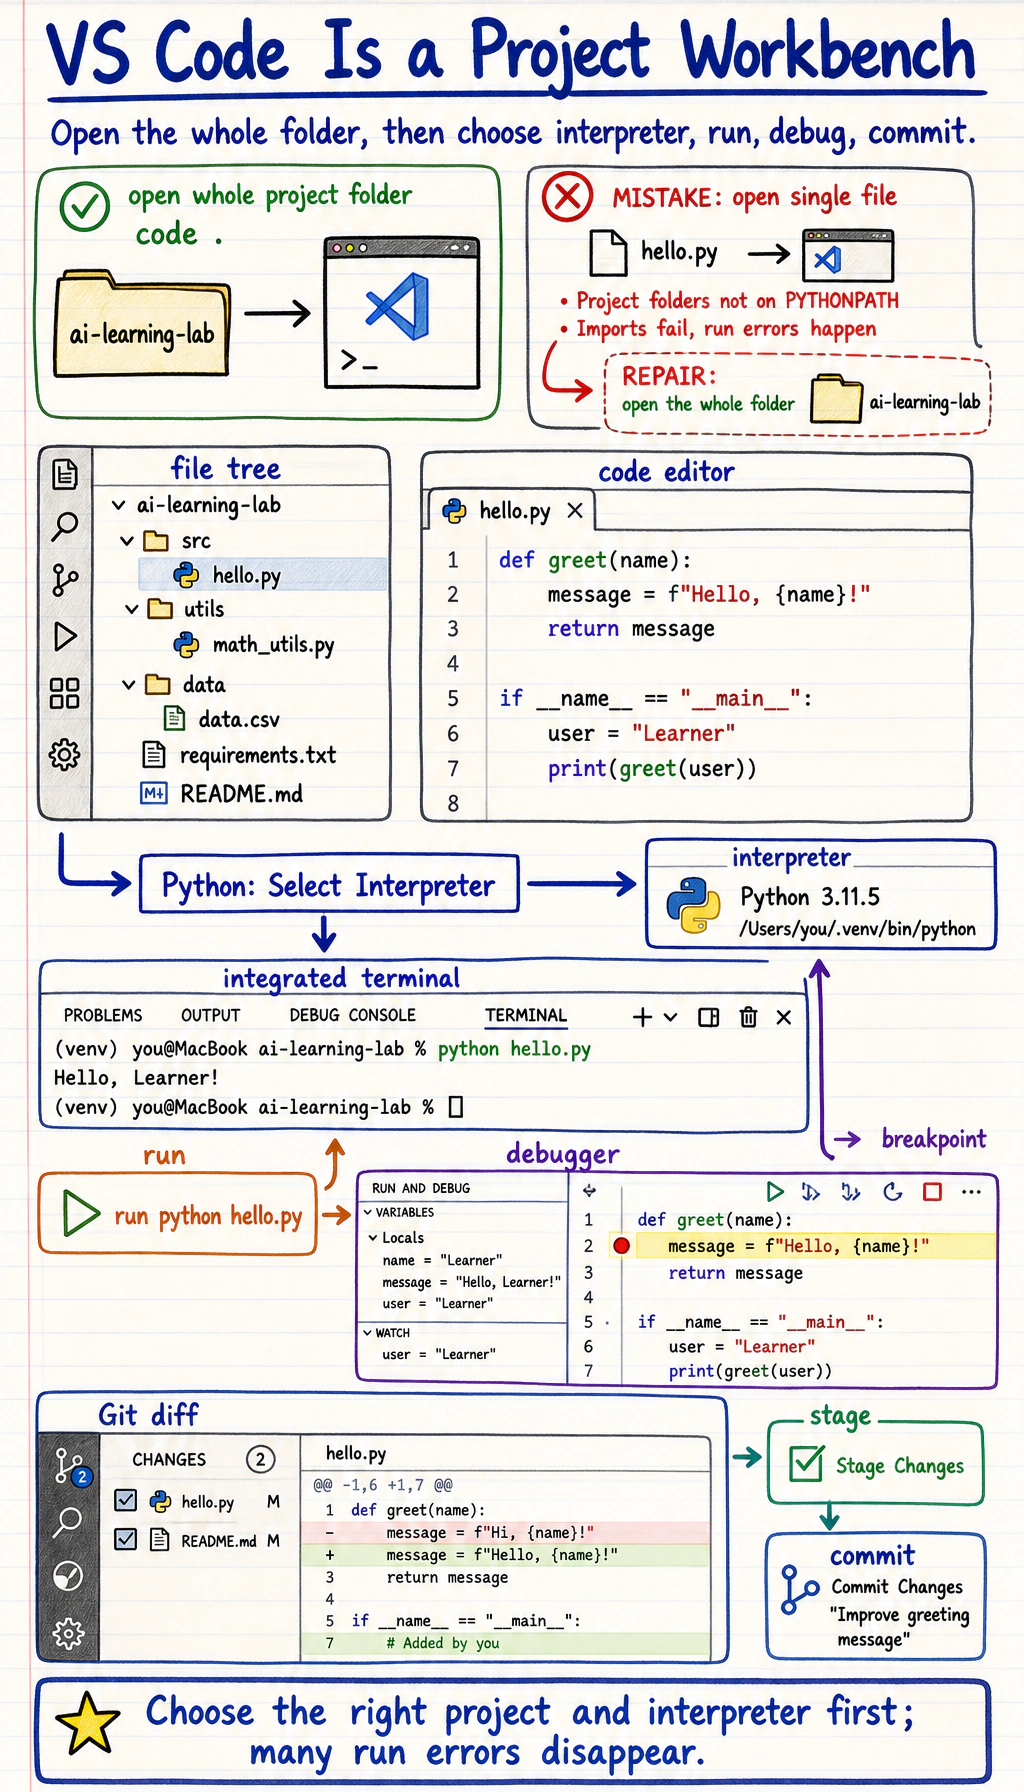Toggle the hello.py checkbox in CHANGES

tap(126, 1501)
